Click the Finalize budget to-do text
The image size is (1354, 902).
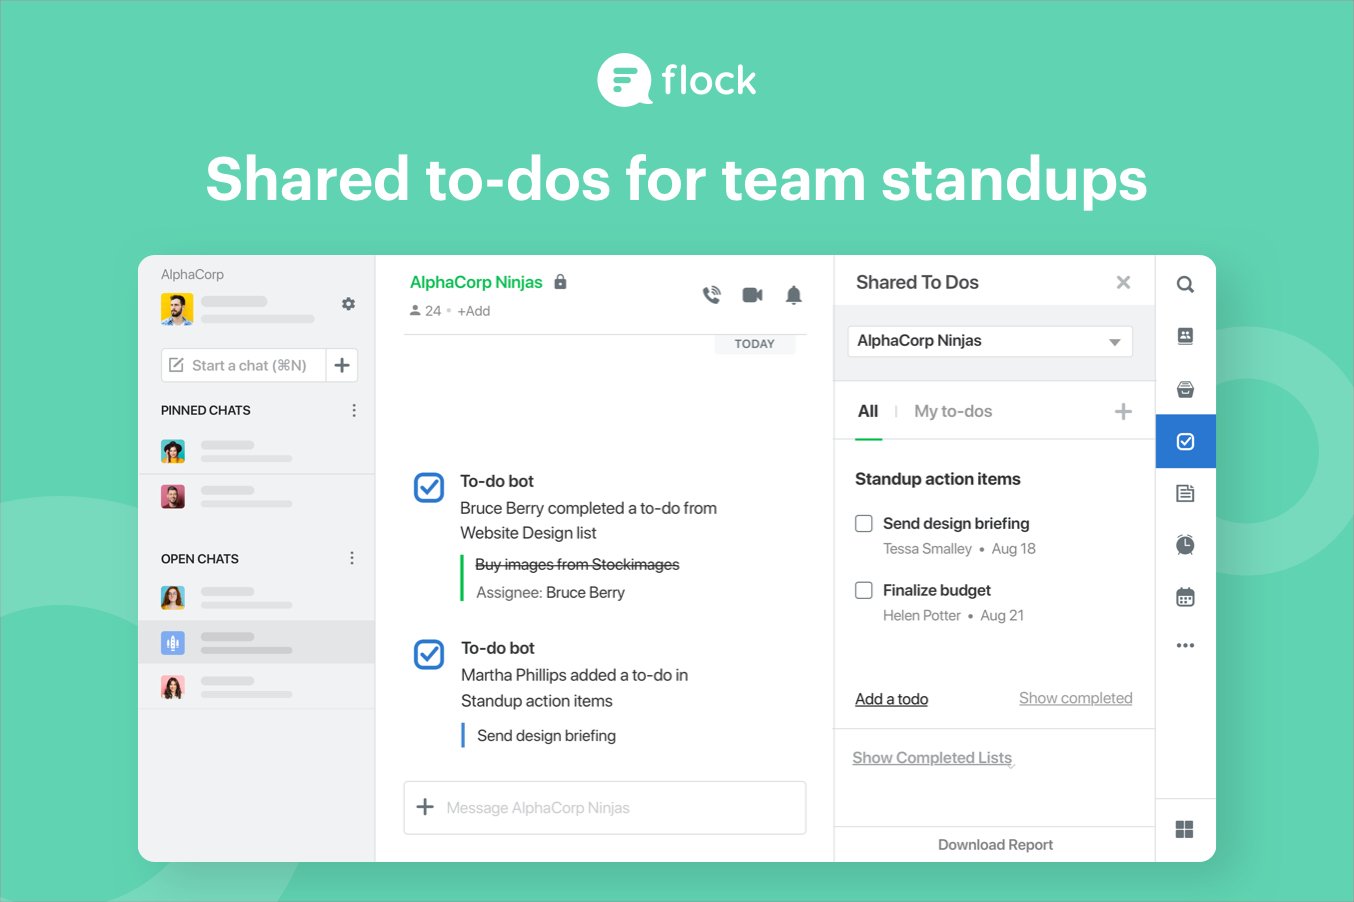click(x=937, y=590)
